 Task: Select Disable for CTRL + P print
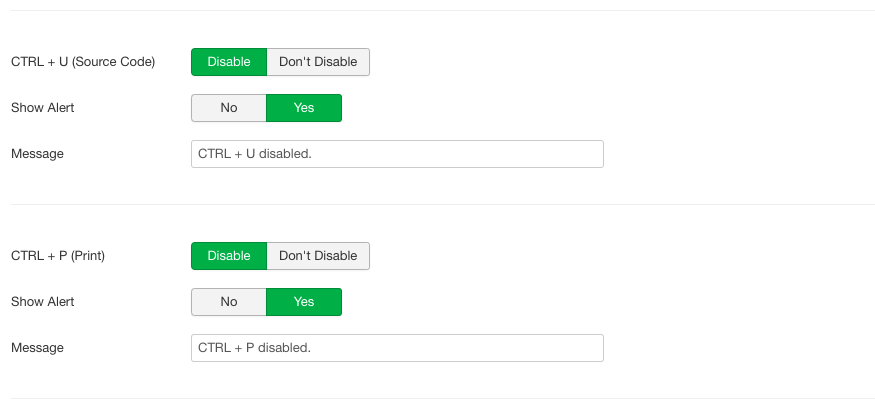(229, 256)
